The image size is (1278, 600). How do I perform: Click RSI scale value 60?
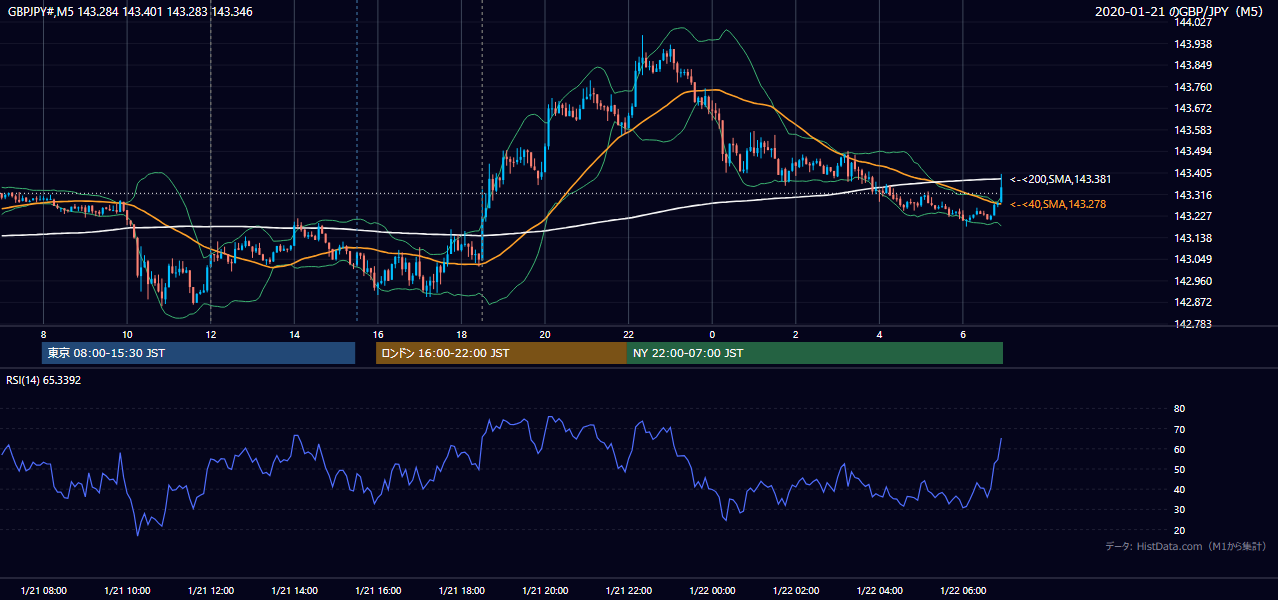(1179, 449)
